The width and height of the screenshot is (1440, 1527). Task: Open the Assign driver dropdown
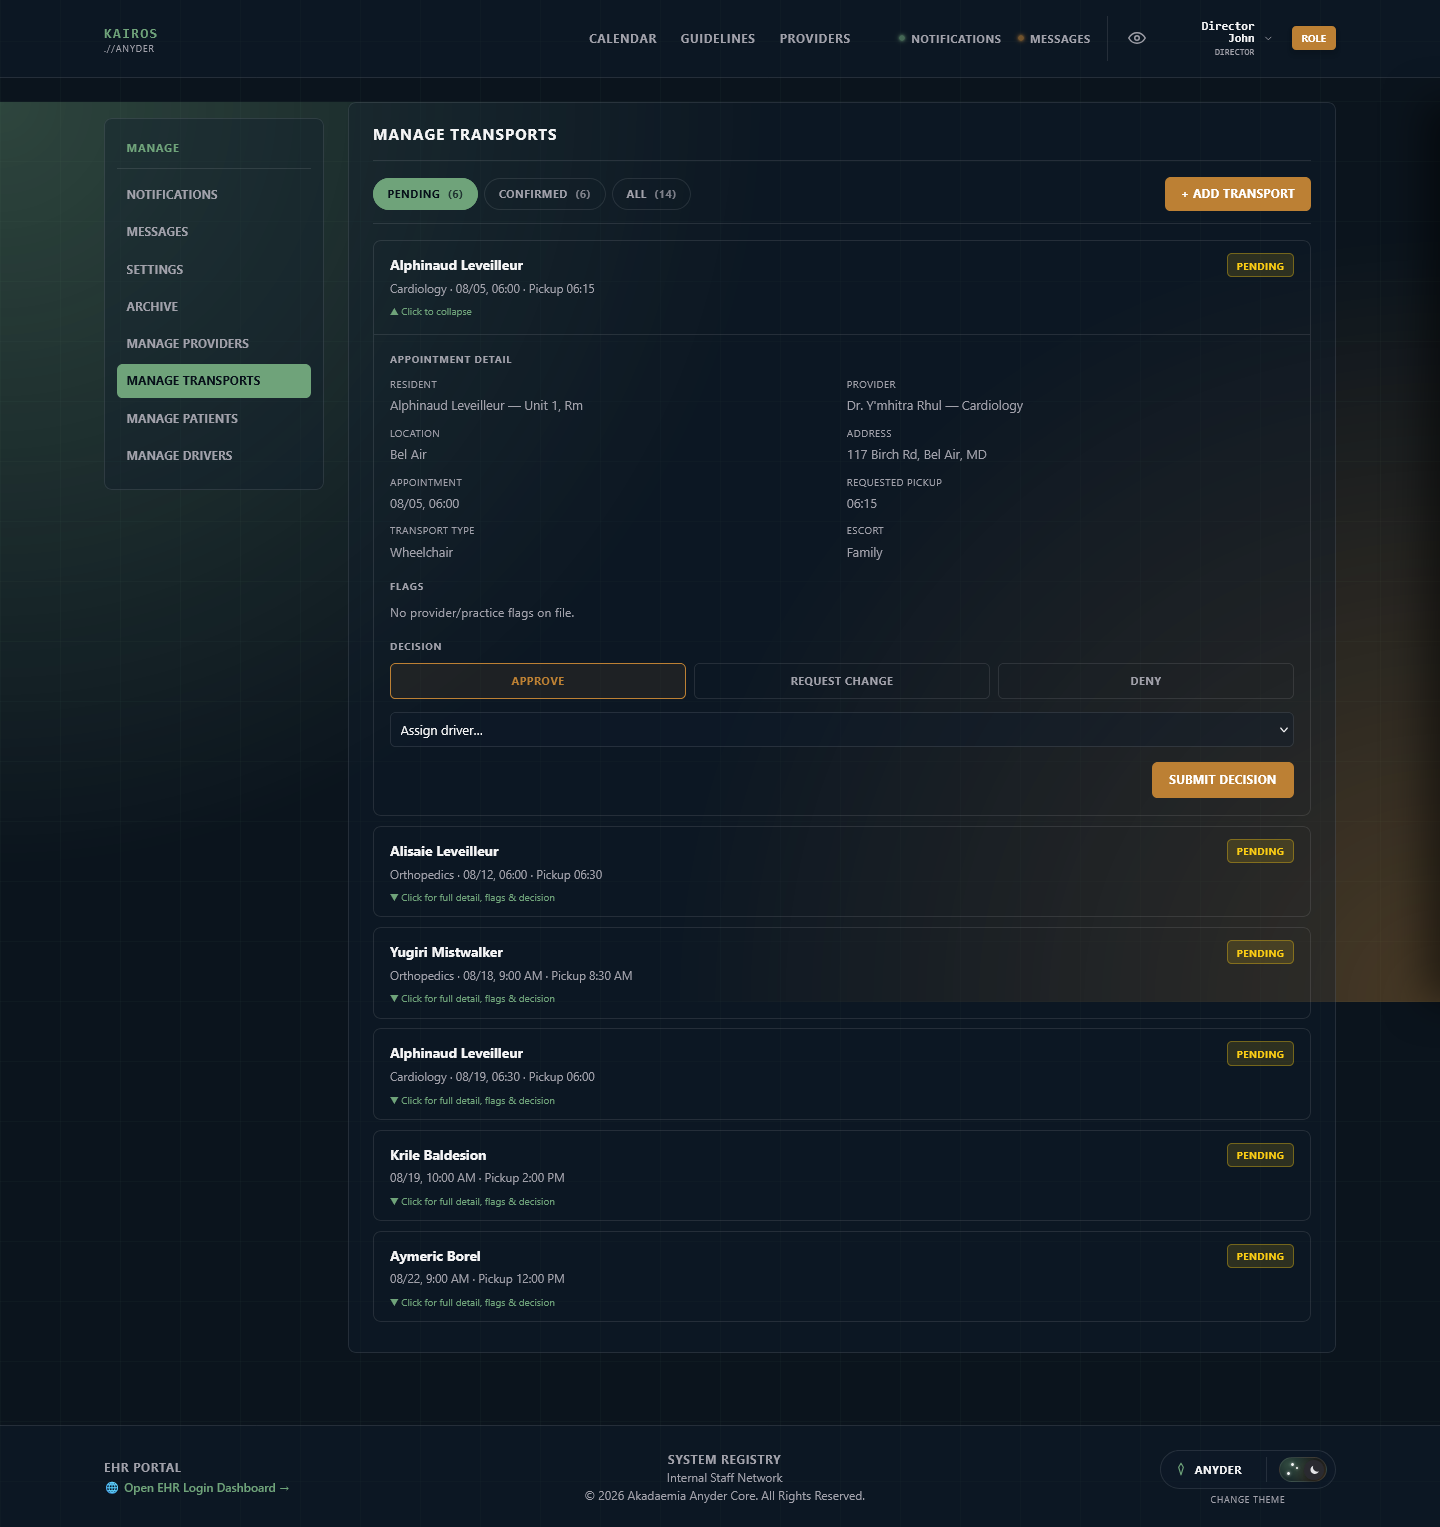(x=841, y=730)
